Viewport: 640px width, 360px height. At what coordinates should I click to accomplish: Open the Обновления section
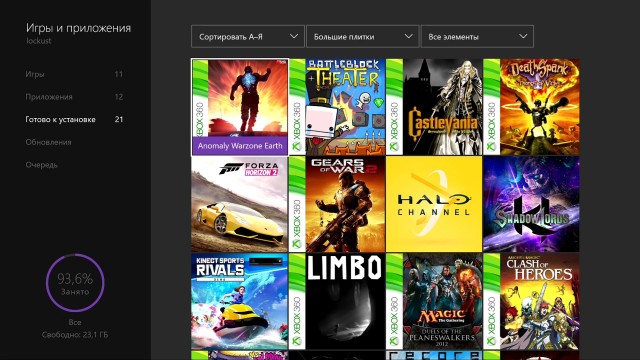(x=48, y=142)
